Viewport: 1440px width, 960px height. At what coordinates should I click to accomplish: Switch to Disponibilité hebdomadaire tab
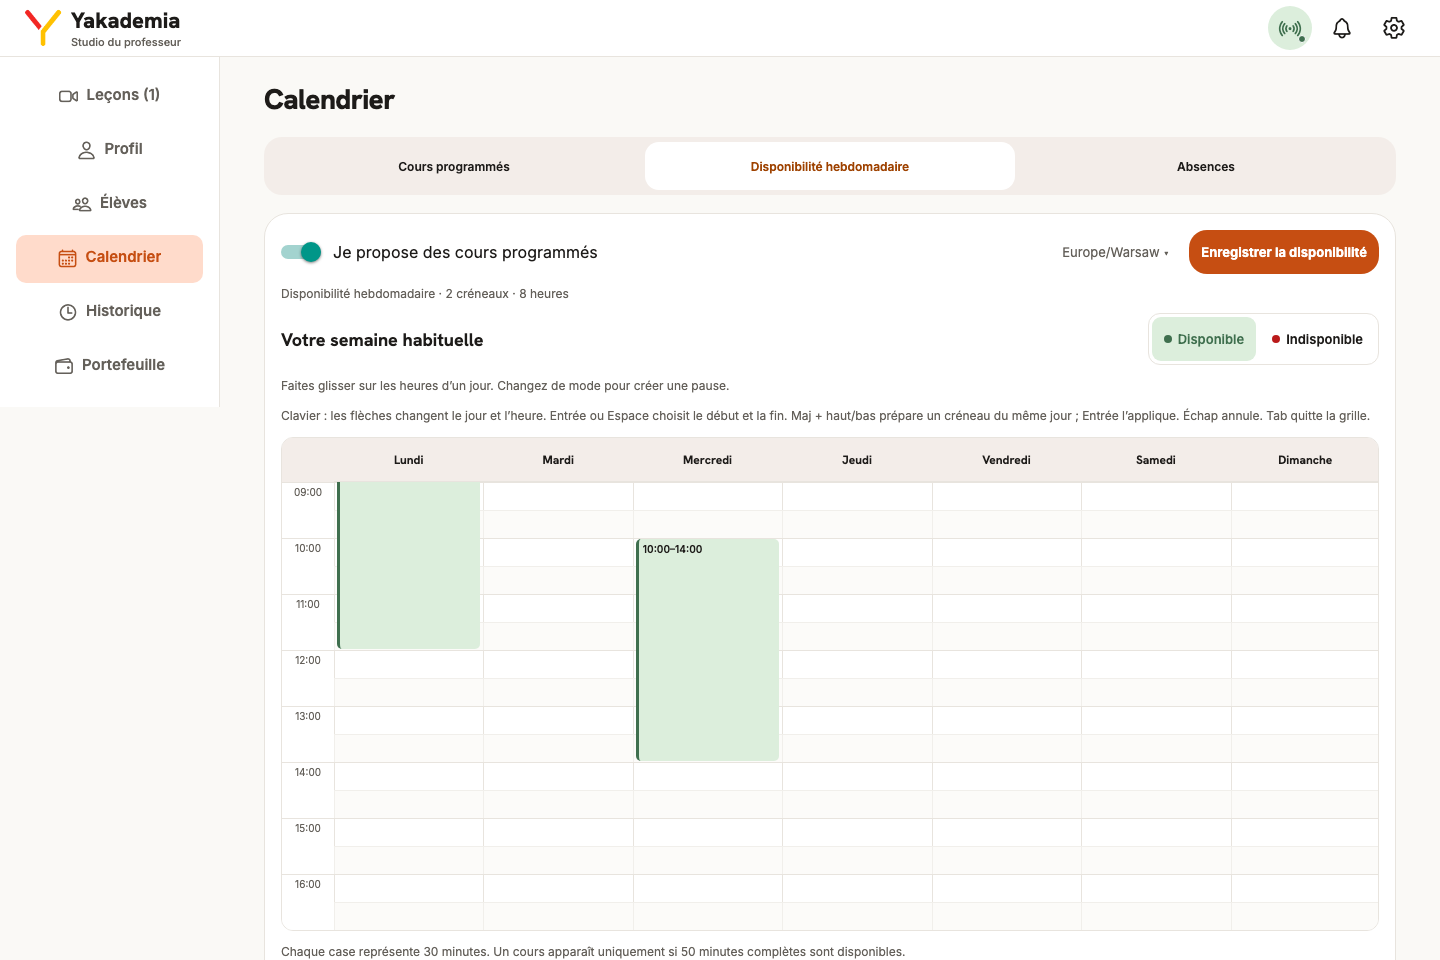[830, 166]
